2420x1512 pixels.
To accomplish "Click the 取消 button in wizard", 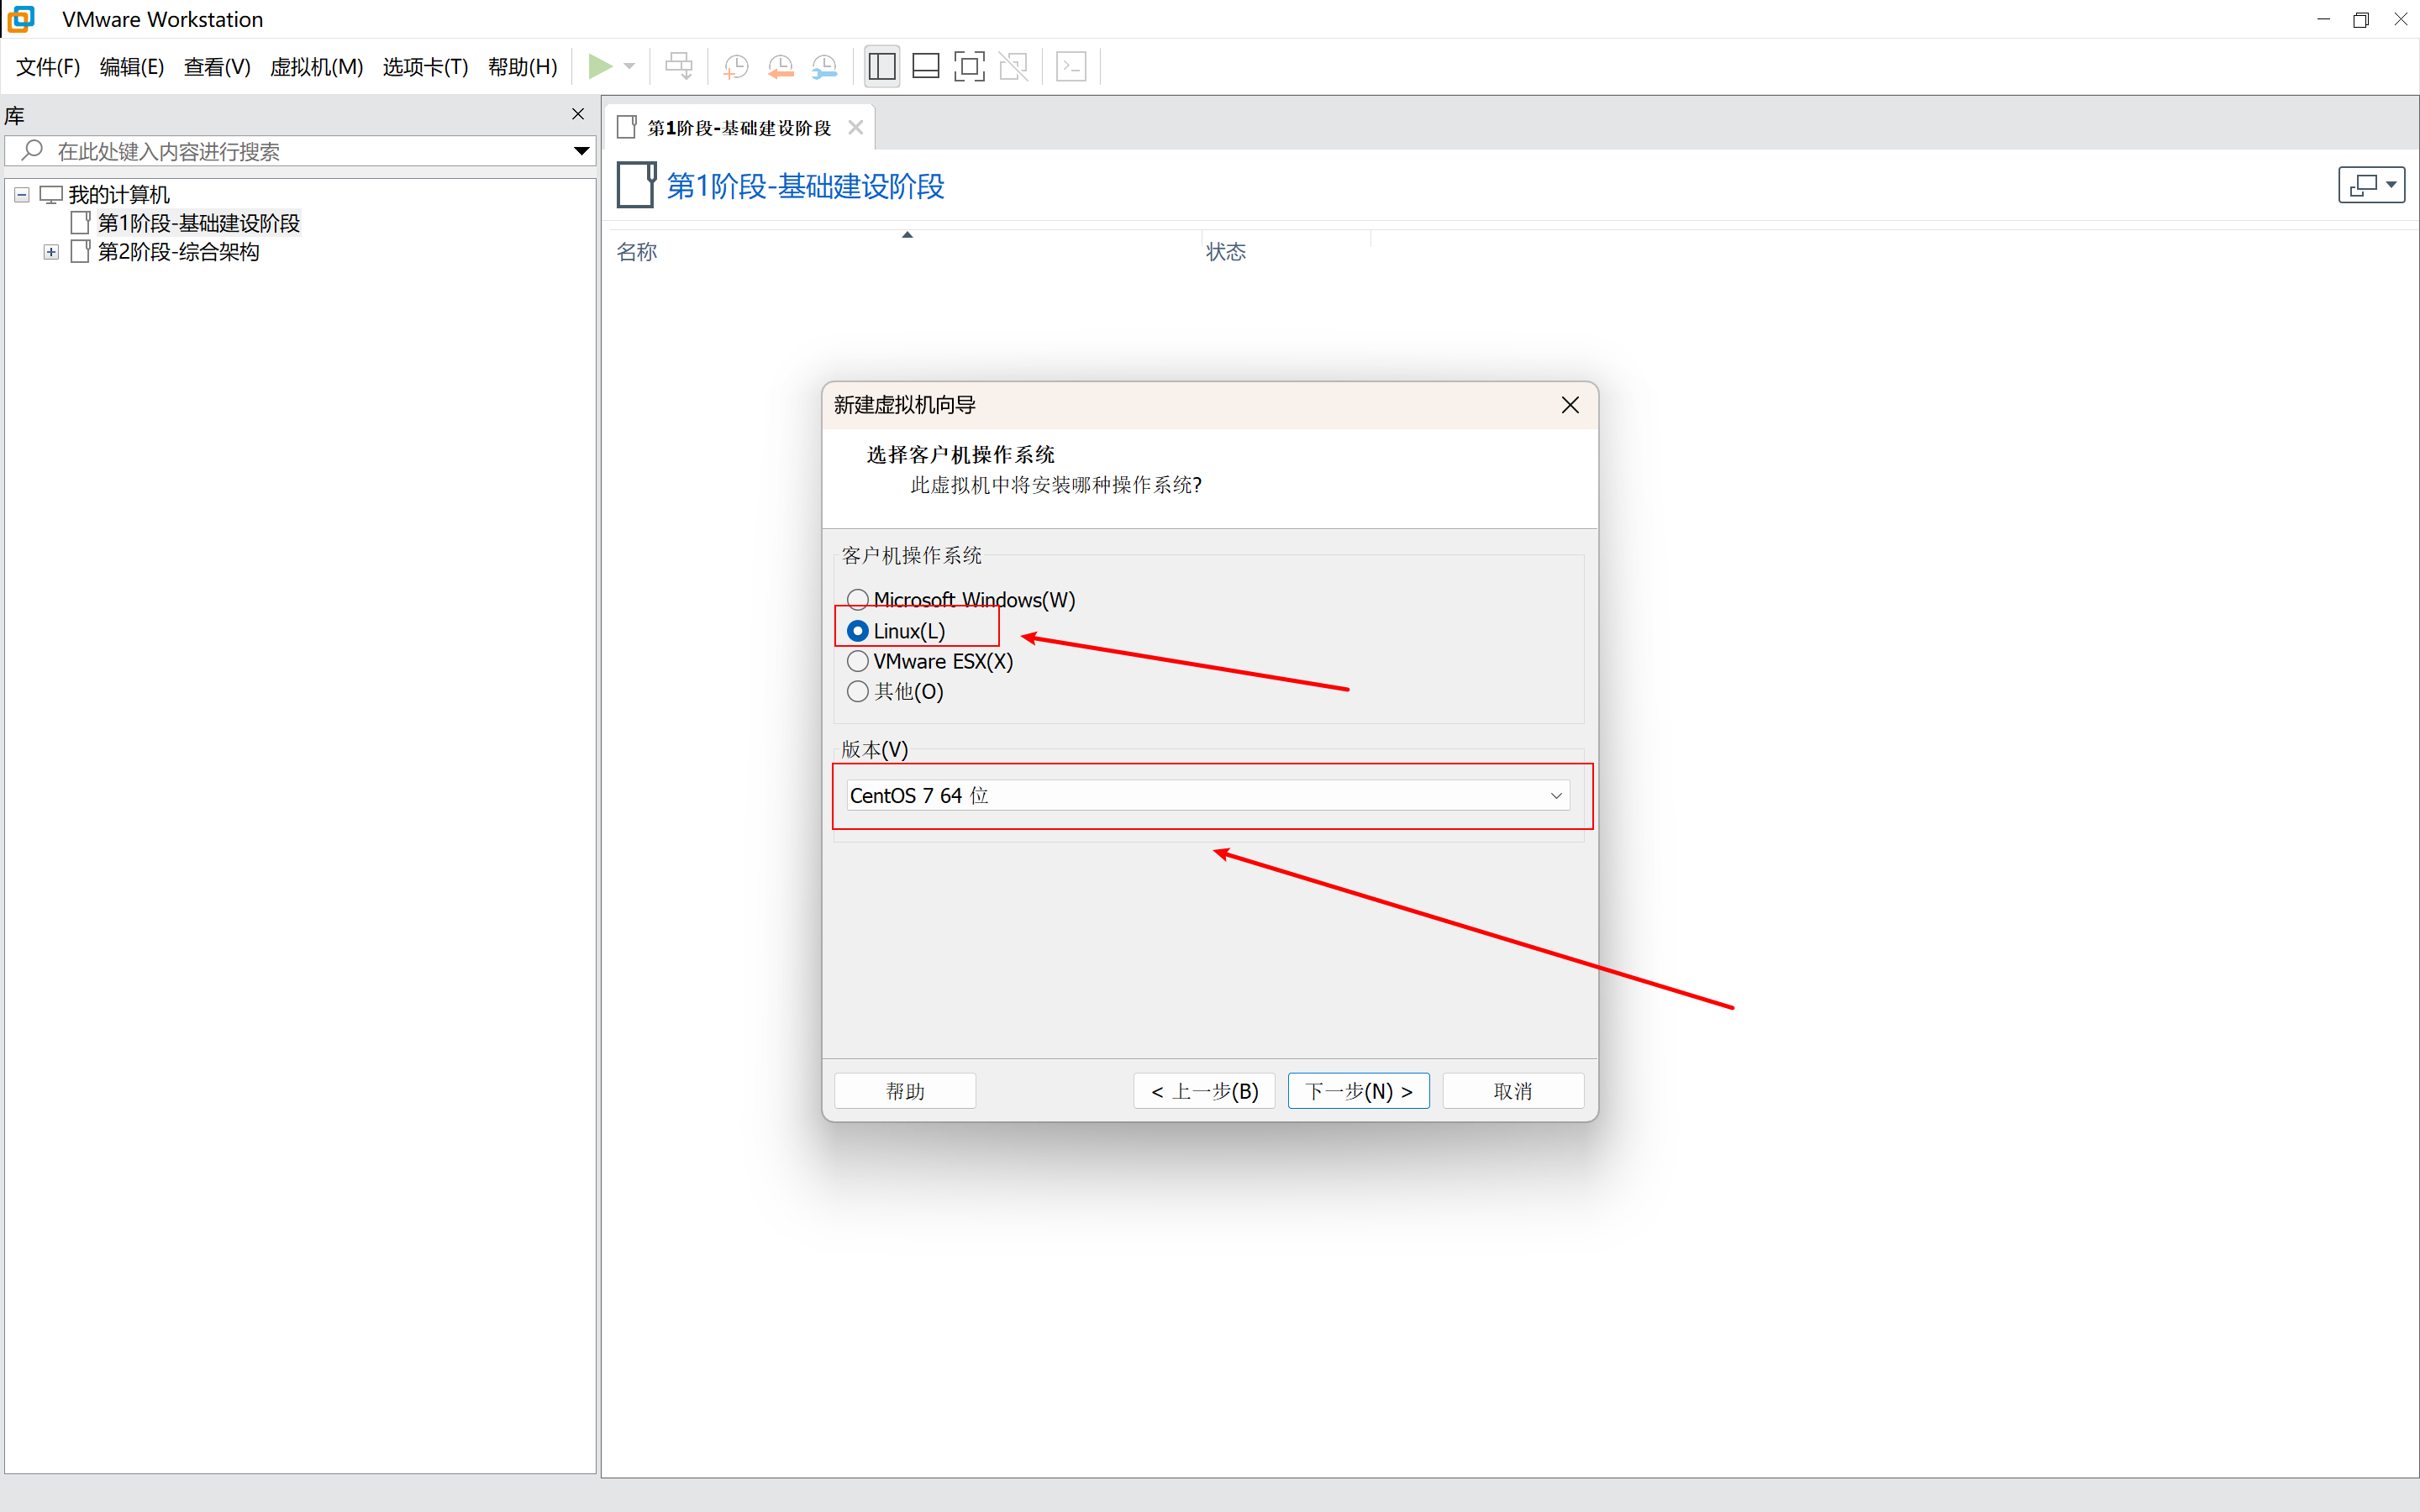I will [1512, 1090].
